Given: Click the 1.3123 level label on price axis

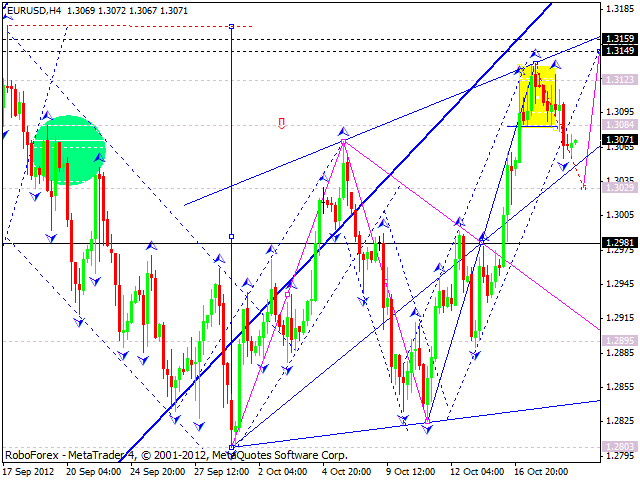Looking at the screenshot, I should pyautogui.click(x=620, y=79).
